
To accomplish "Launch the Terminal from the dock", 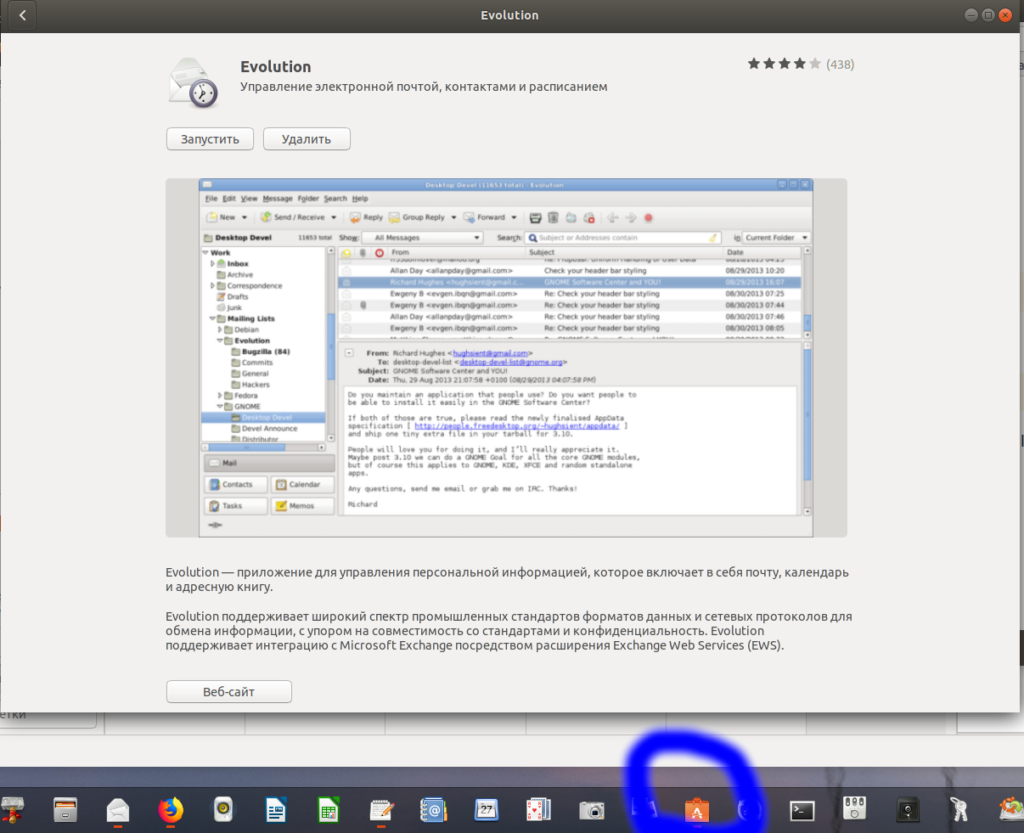I will (802, 811).
